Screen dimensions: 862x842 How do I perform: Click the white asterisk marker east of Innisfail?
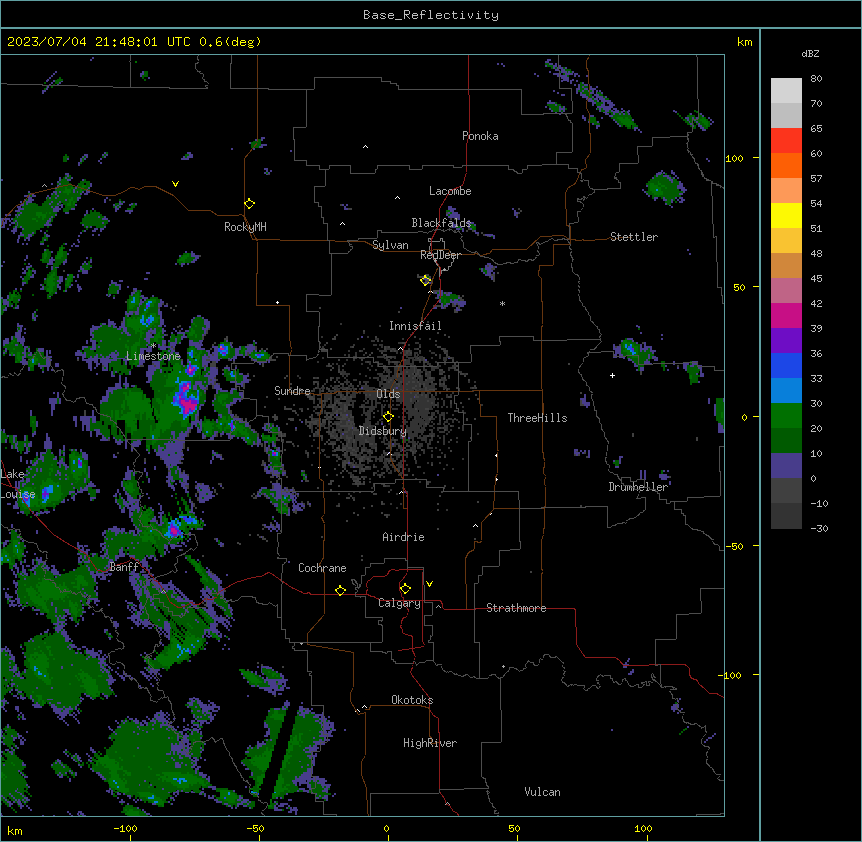pos(502,303)
